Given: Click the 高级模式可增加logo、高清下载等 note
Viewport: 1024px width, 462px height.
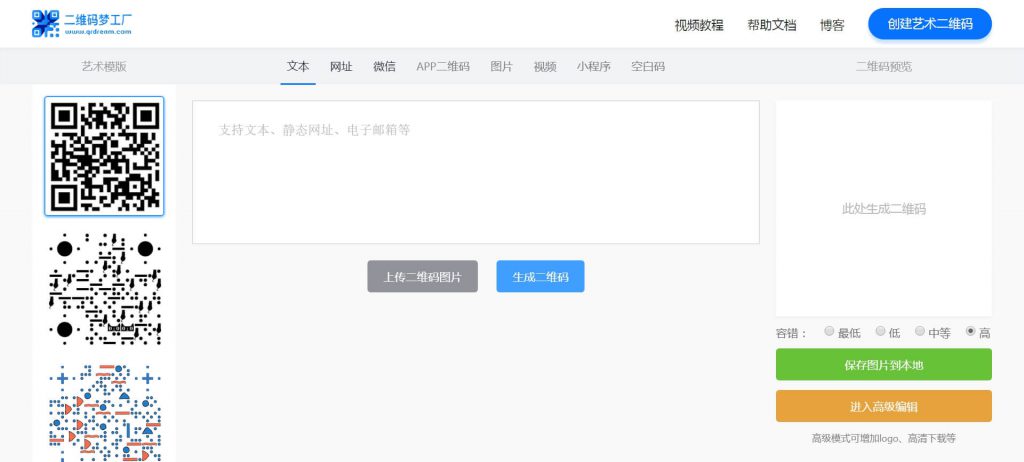Looking at the screenshot, I should [x=884, y=438].
